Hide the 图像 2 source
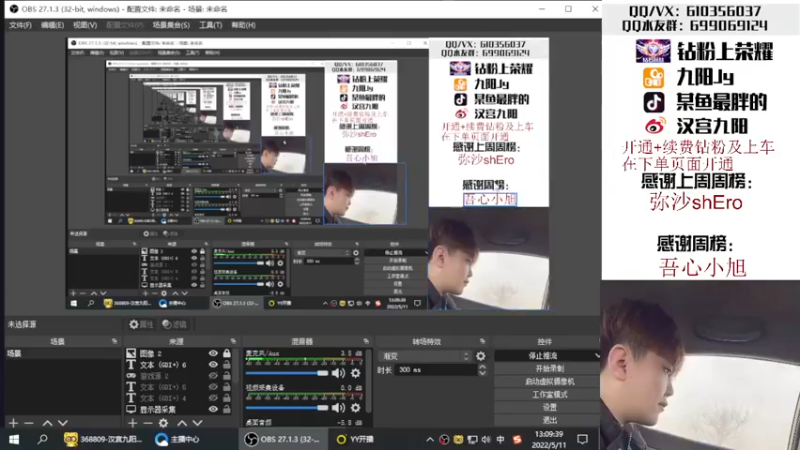Screen dimensions: 800x450 (213, 353)
